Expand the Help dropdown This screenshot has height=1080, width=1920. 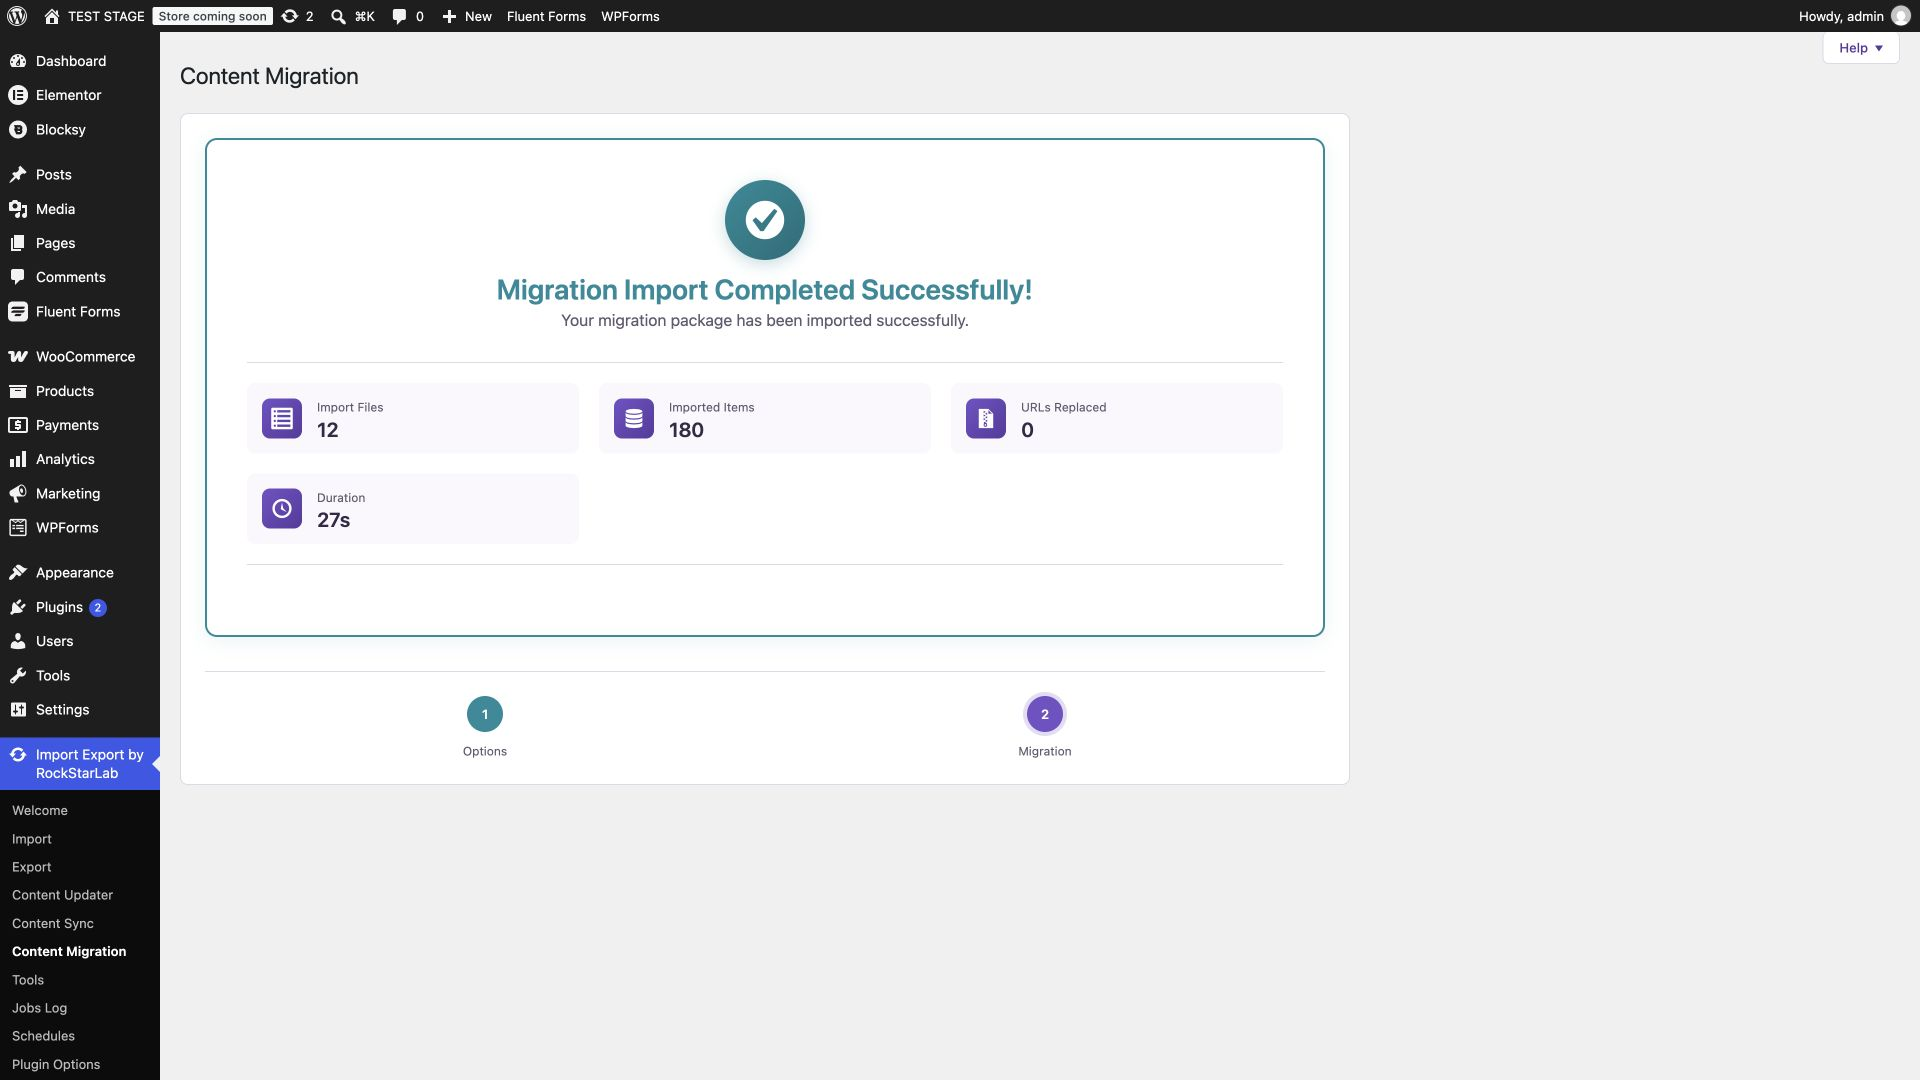(x=1860, y=48)
